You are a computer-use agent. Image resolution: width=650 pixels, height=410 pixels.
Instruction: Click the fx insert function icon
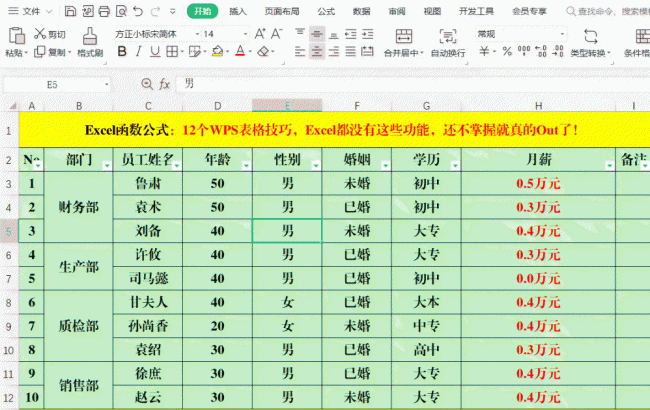pos(165,85)
